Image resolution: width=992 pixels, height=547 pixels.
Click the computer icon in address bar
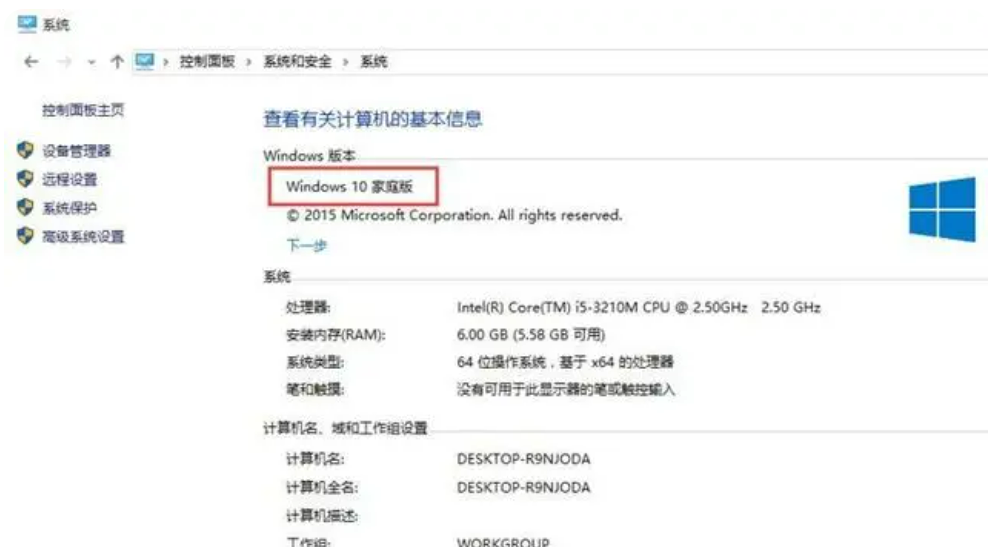tap(145, 61)
